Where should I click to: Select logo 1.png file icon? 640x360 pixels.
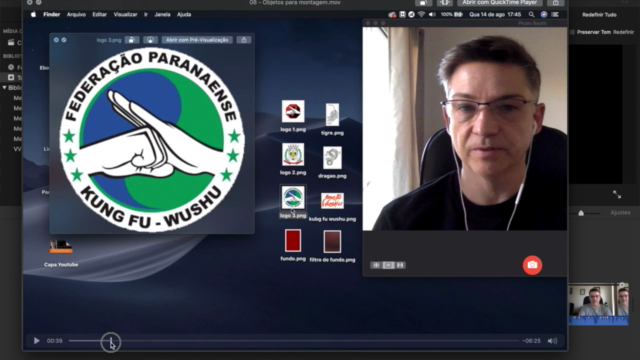click(293, 111)
